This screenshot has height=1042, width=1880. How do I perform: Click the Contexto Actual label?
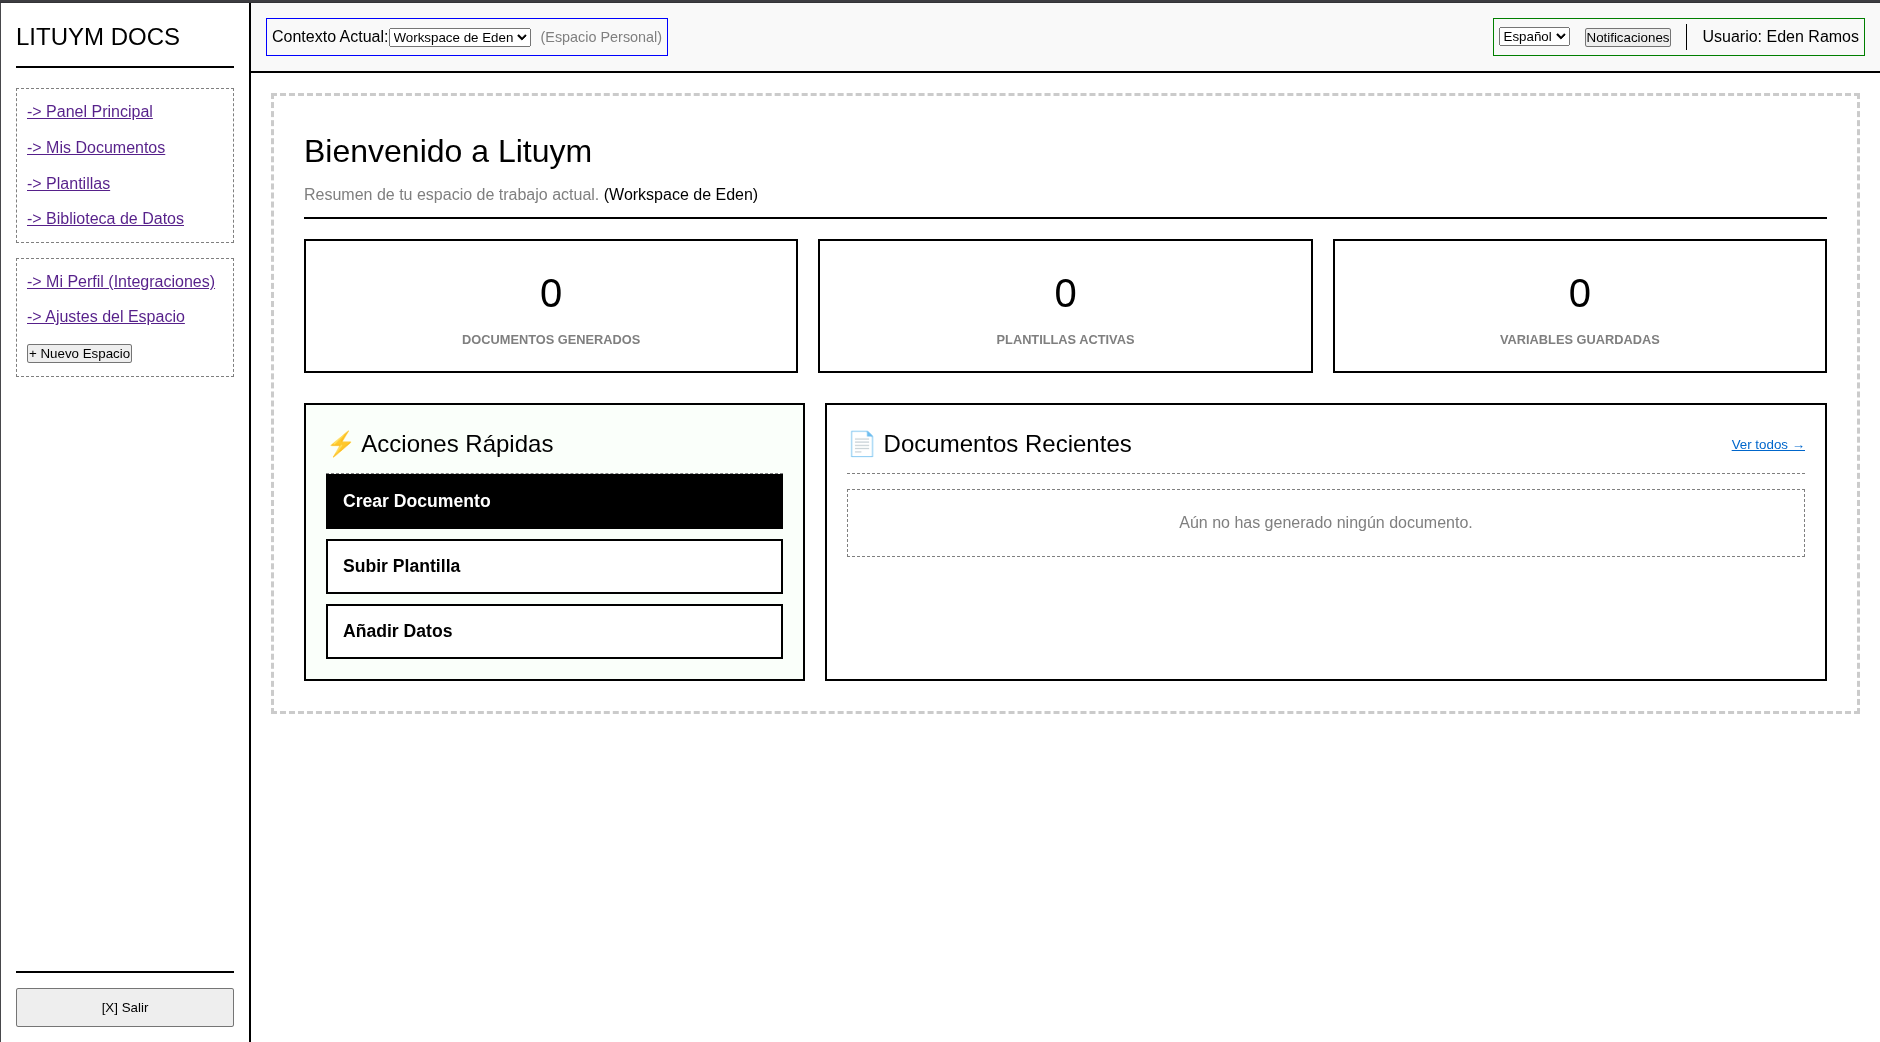point(330,37)
